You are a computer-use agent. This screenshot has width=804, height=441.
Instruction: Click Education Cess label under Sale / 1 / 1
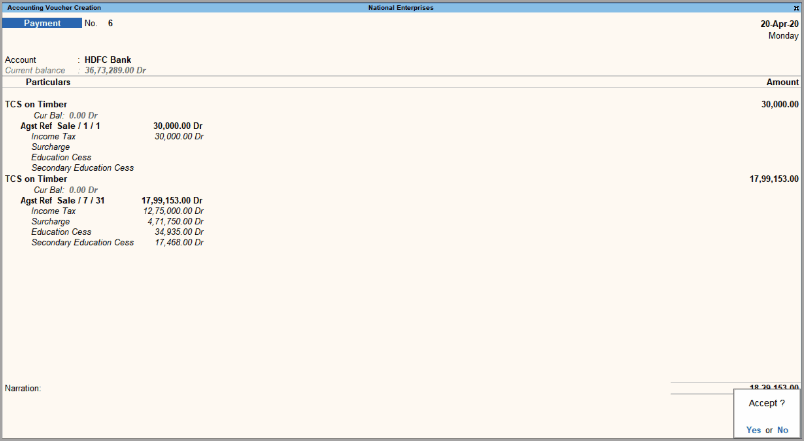pyautogui.click(x=61, y=157)
